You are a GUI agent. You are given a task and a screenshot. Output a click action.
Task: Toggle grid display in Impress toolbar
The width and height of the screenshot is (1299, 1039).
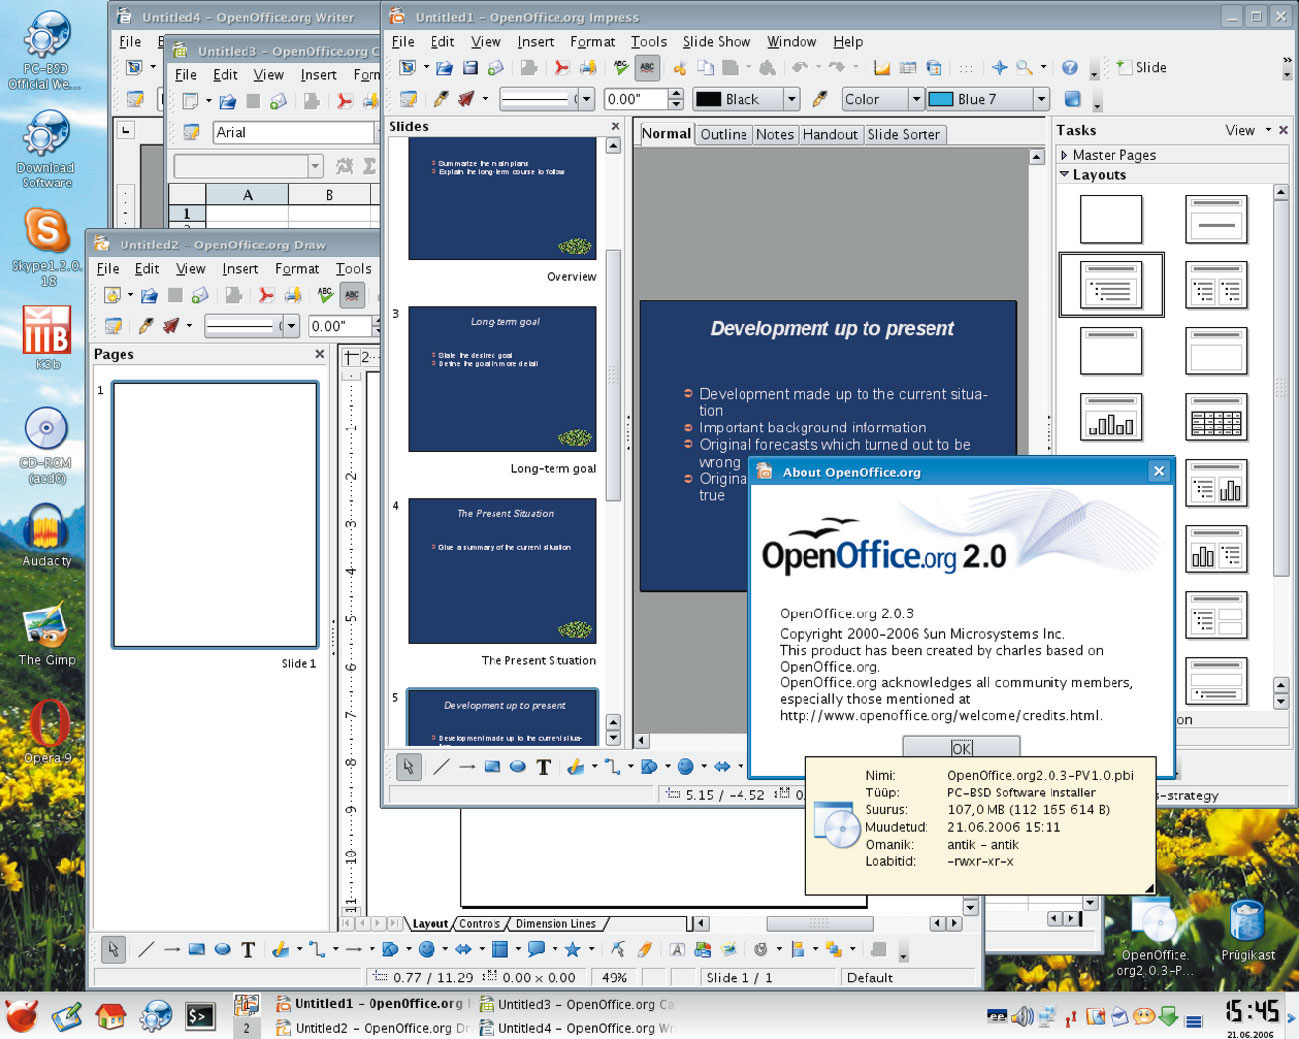(x=966, y=68)
